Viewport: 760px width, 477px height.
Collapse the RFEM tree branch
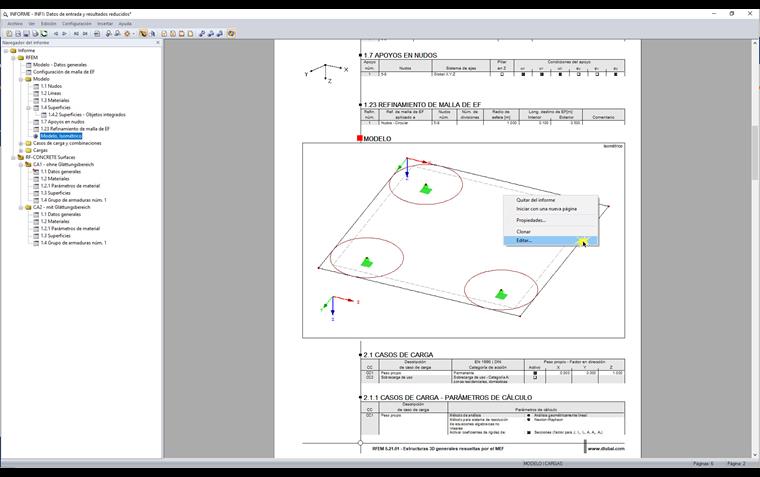[14, 57]
